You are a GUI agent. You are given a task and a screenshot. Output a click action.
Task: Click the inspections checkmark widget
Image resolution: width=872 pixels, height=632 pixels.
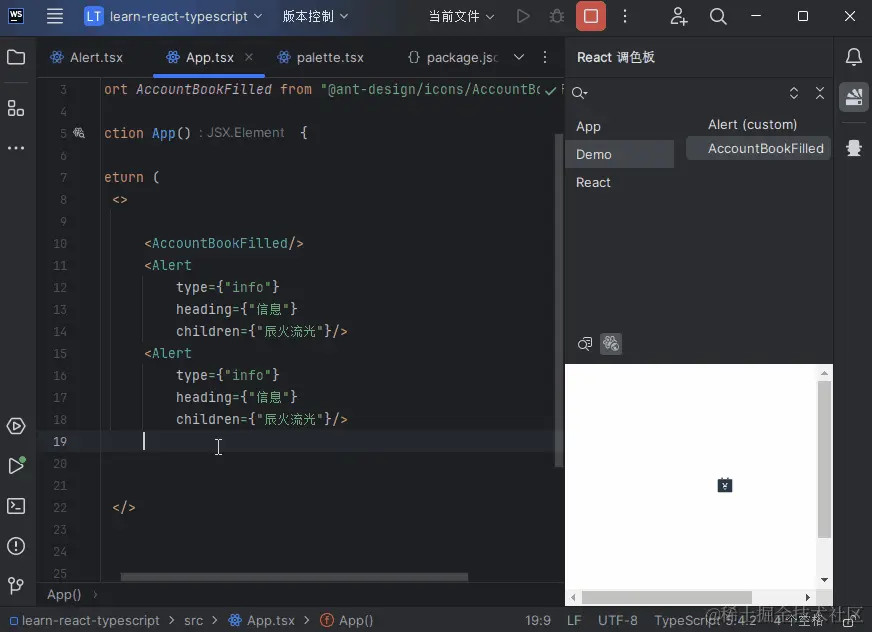[x=550, y=91]
